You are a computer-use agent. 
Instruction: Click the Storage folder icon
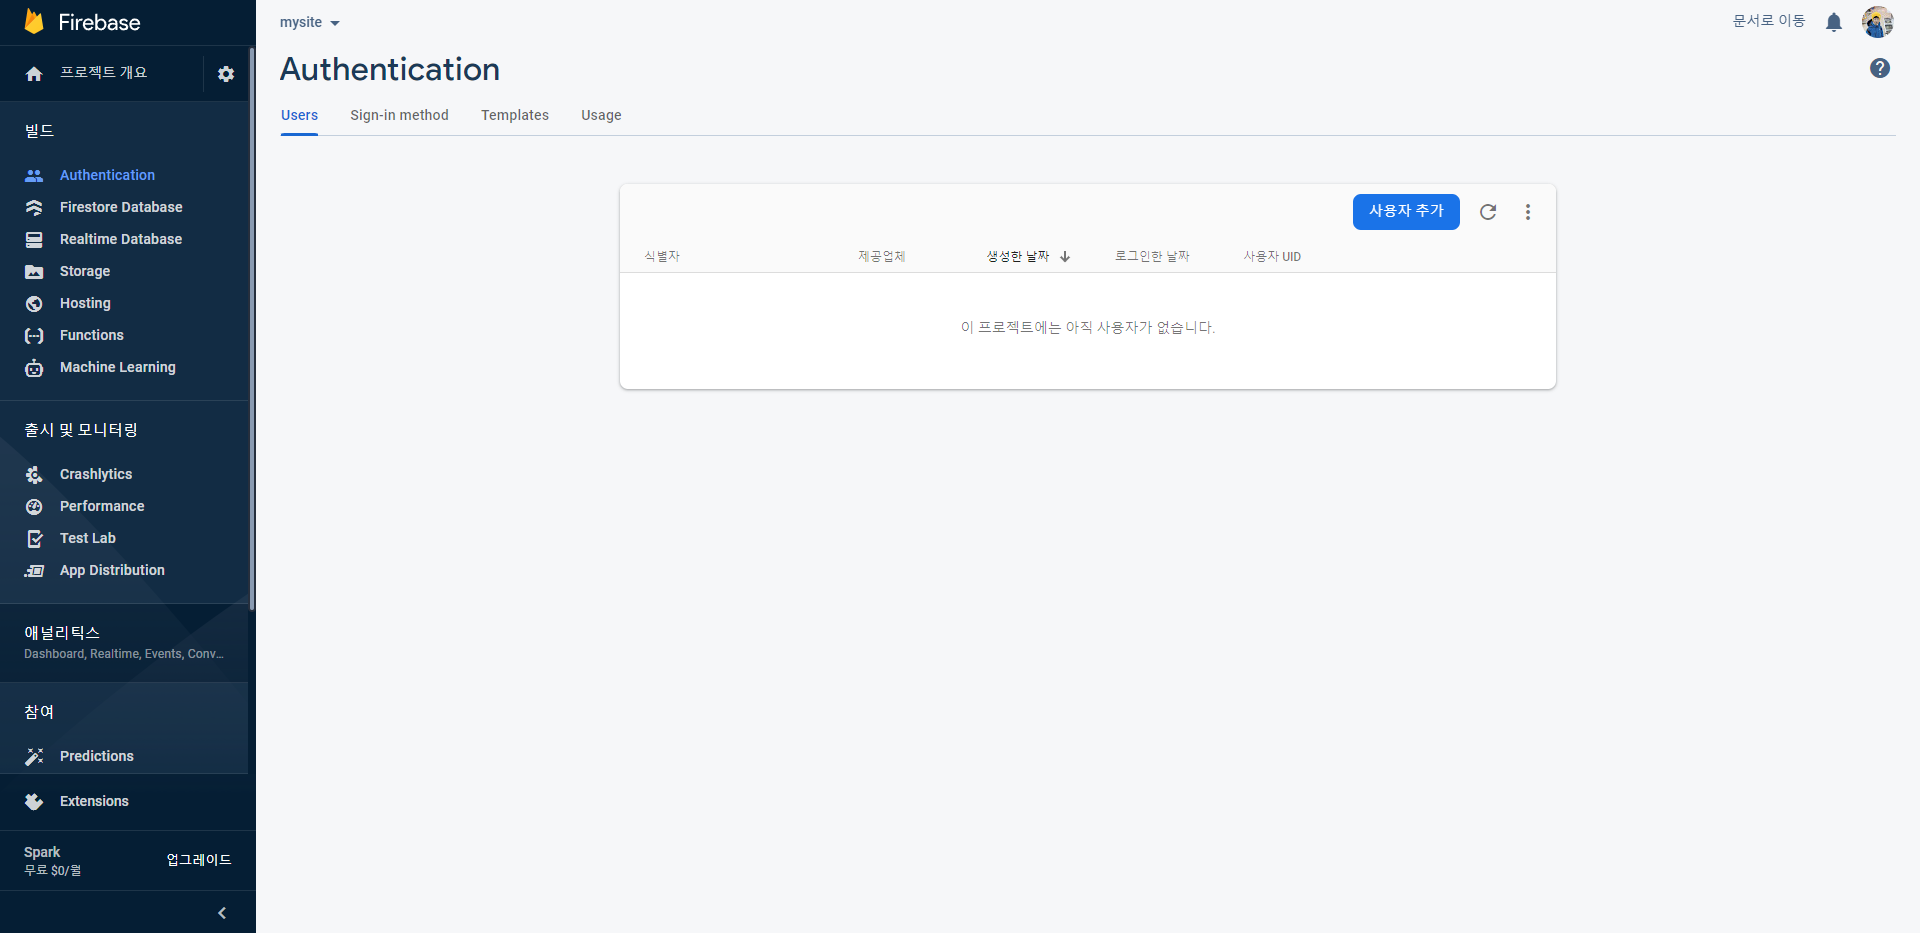tap(34, 272)
